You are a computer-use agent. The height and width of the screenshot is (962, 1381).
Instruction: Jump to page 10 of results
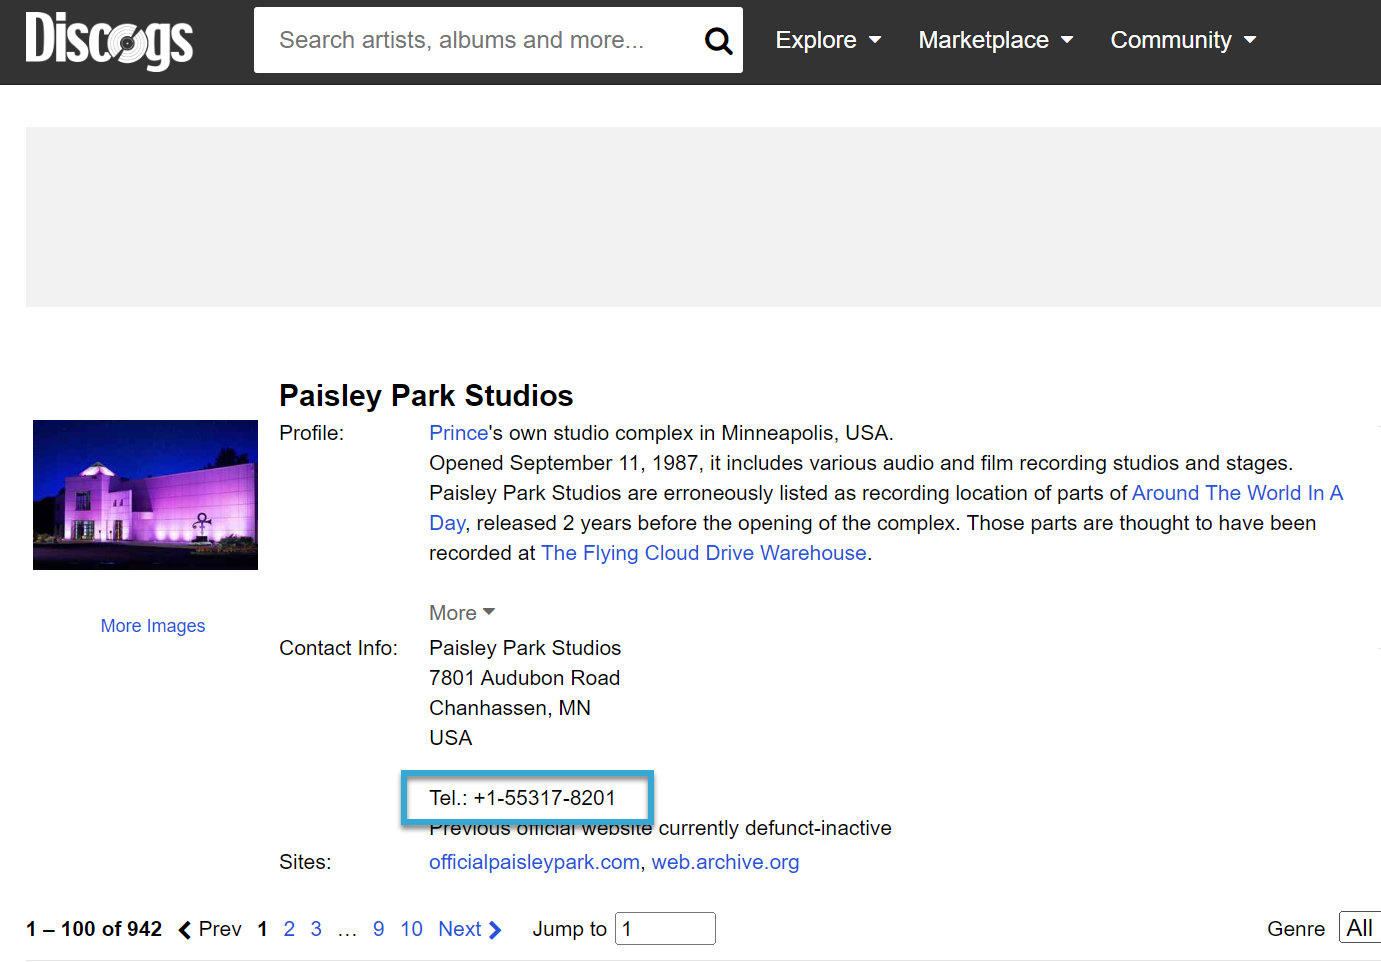coord(411,929)
